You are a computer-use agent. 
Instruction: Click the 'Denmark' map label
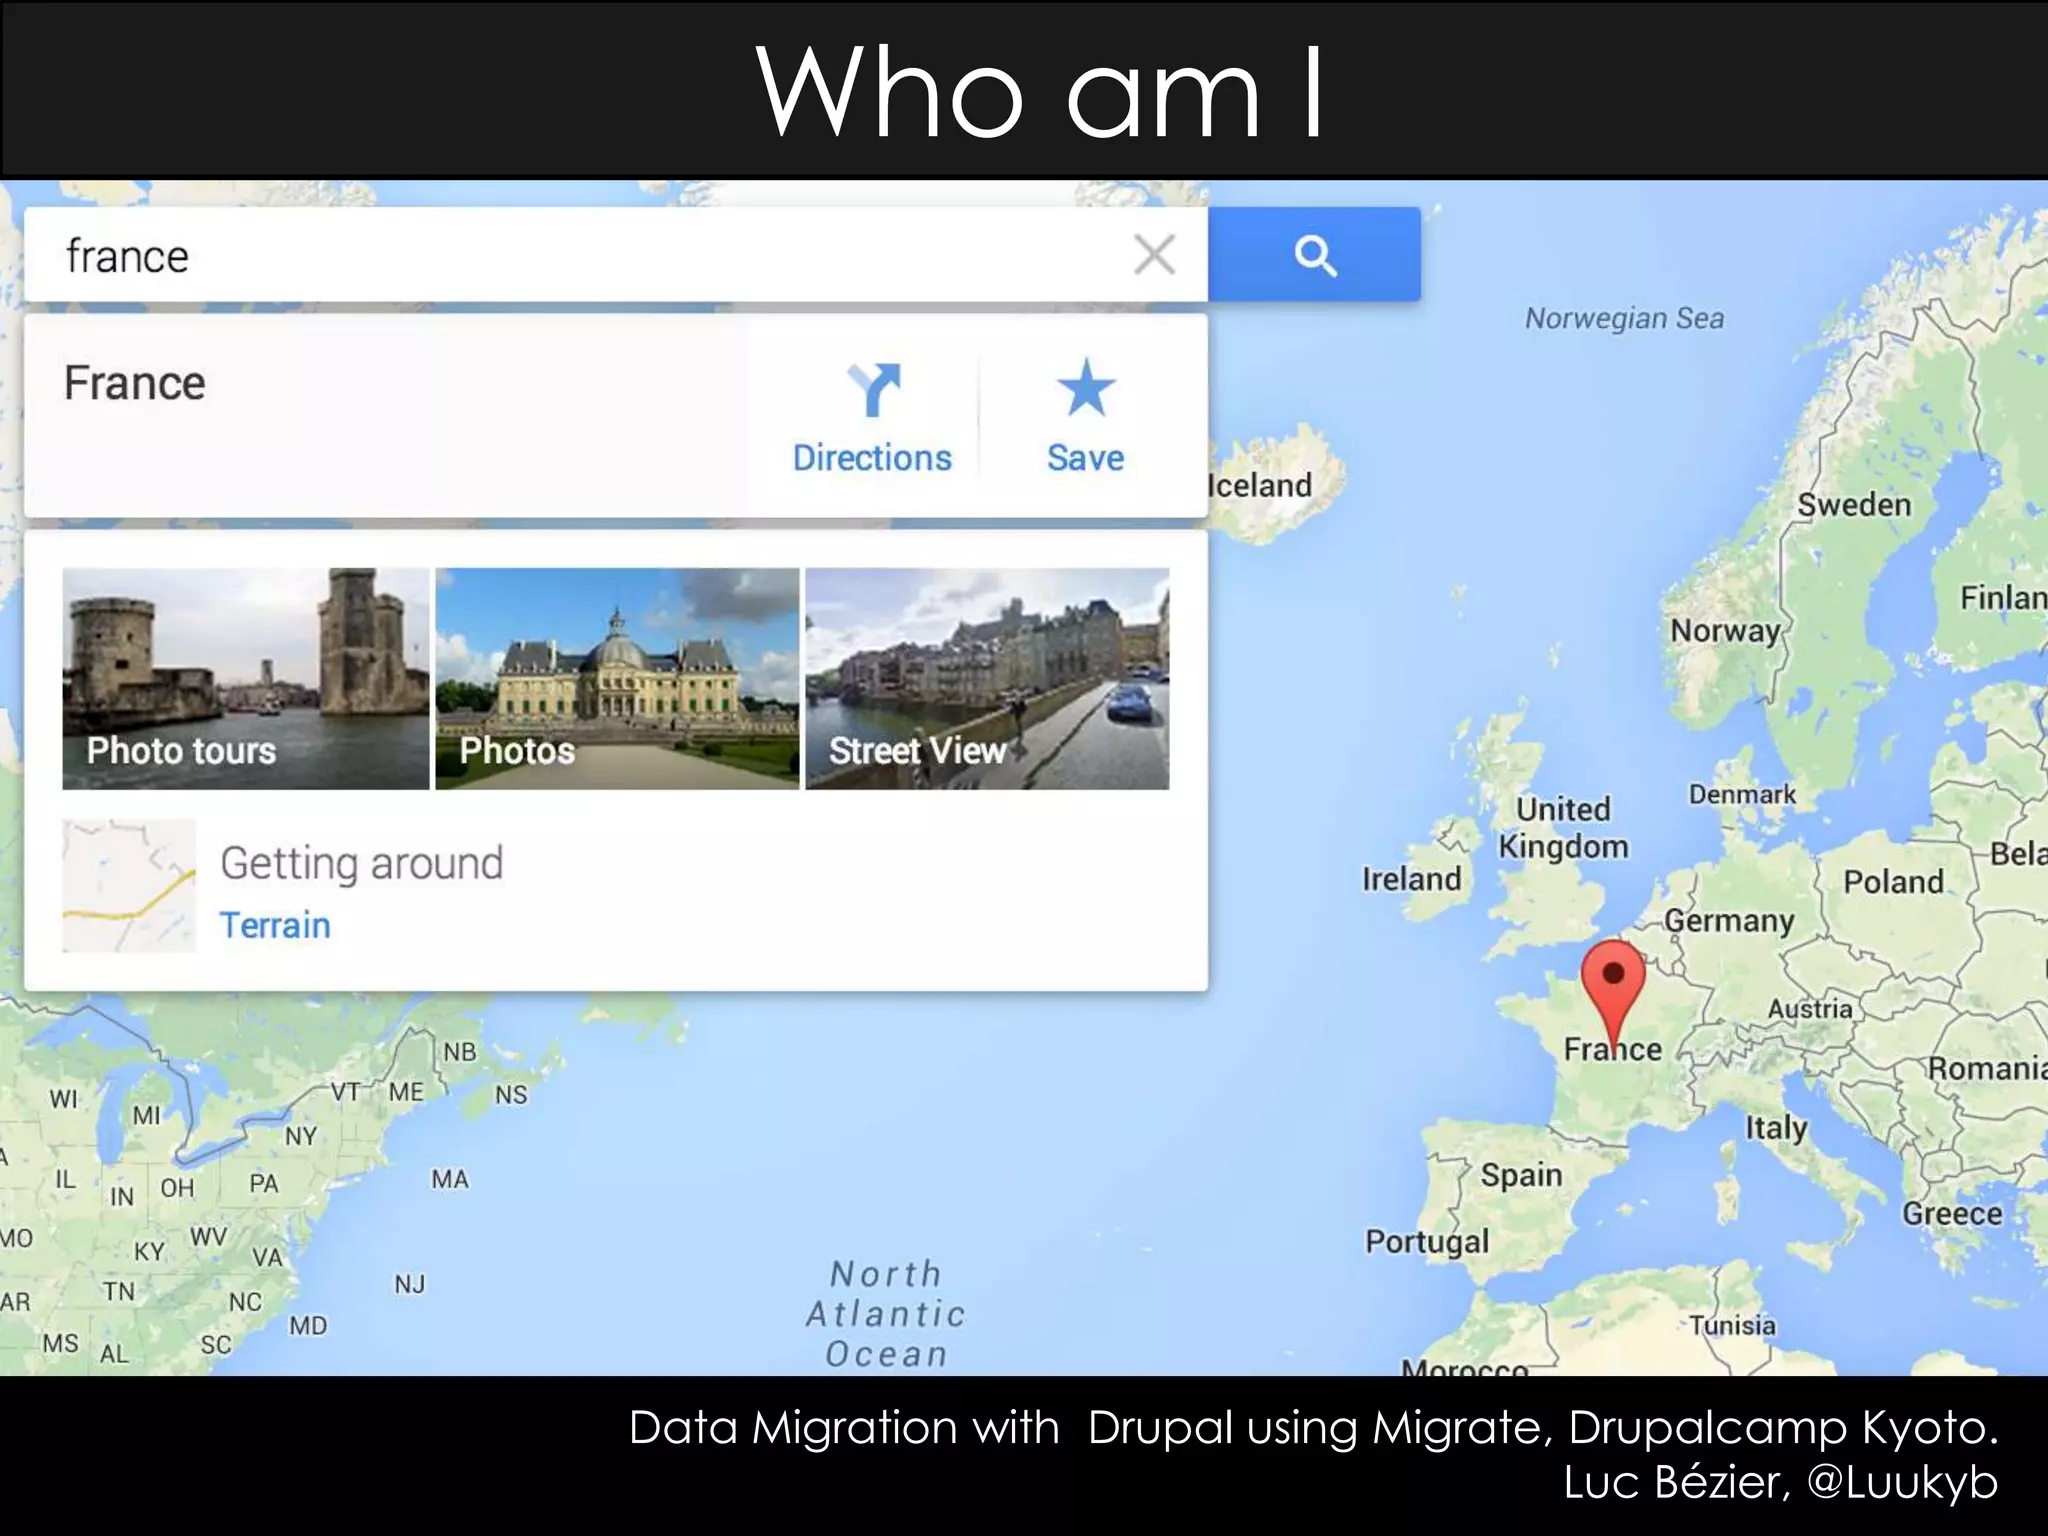click(1743, 795)
